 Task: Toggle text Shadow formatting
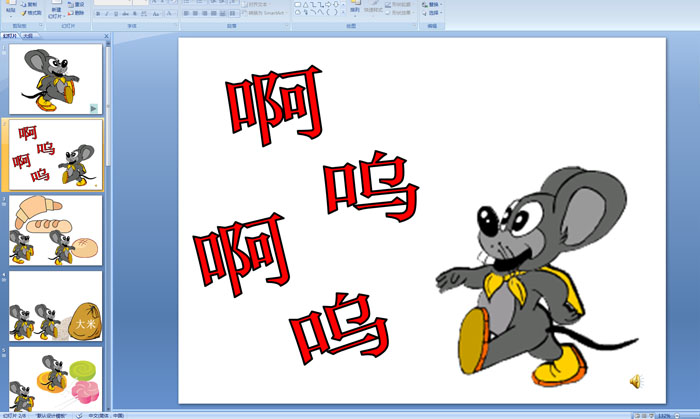pos(135,14)
